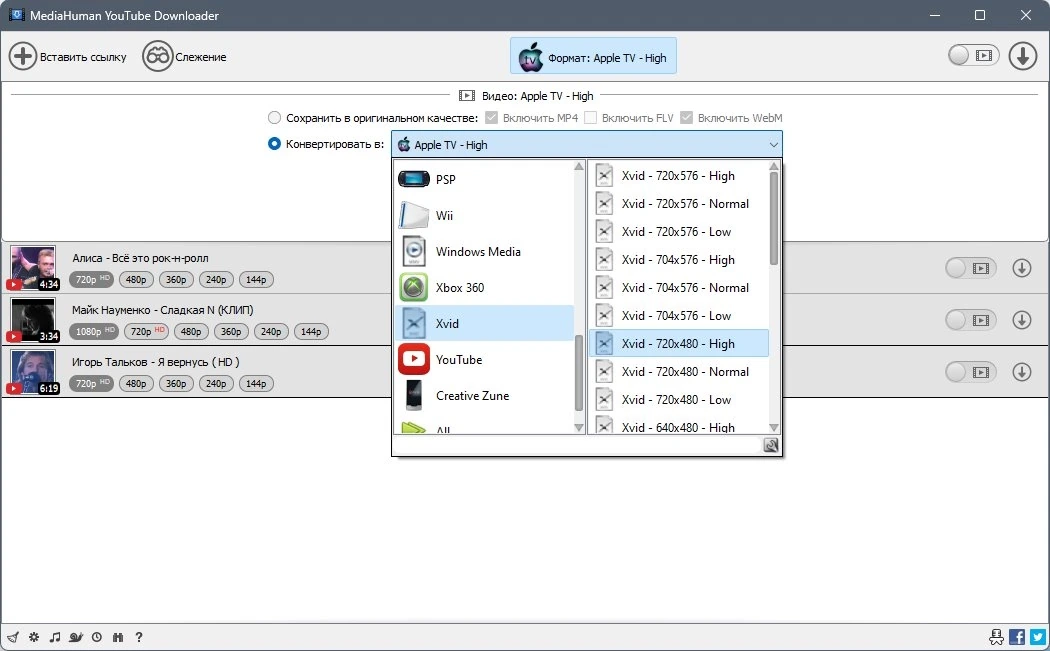Screen dimensions: 1050x651
Task: Click the Facebook icon
Action: (1017, 637)
